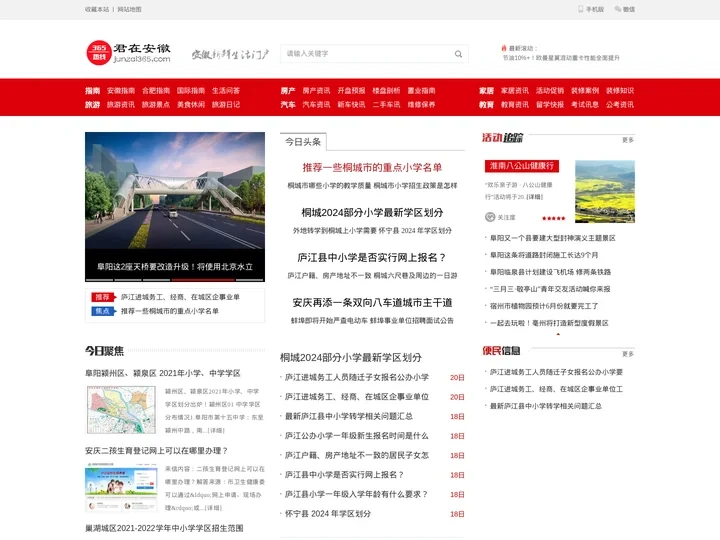The image size is (720, 540).
Task: Open 庐江县小学一年级入学年龄有什么要求？
Action: click(x=356, y=494)
